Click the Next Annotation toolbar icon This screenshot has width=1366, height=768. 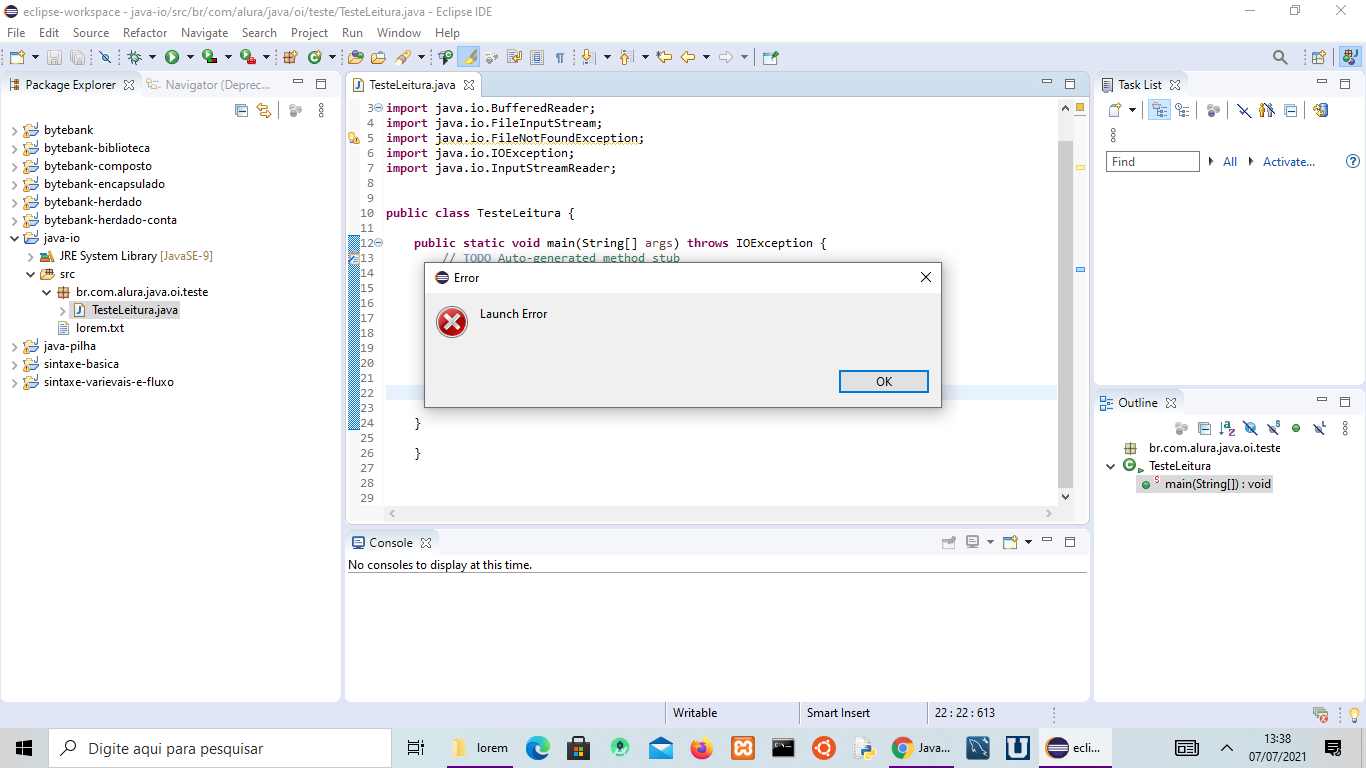coord(588,58)
